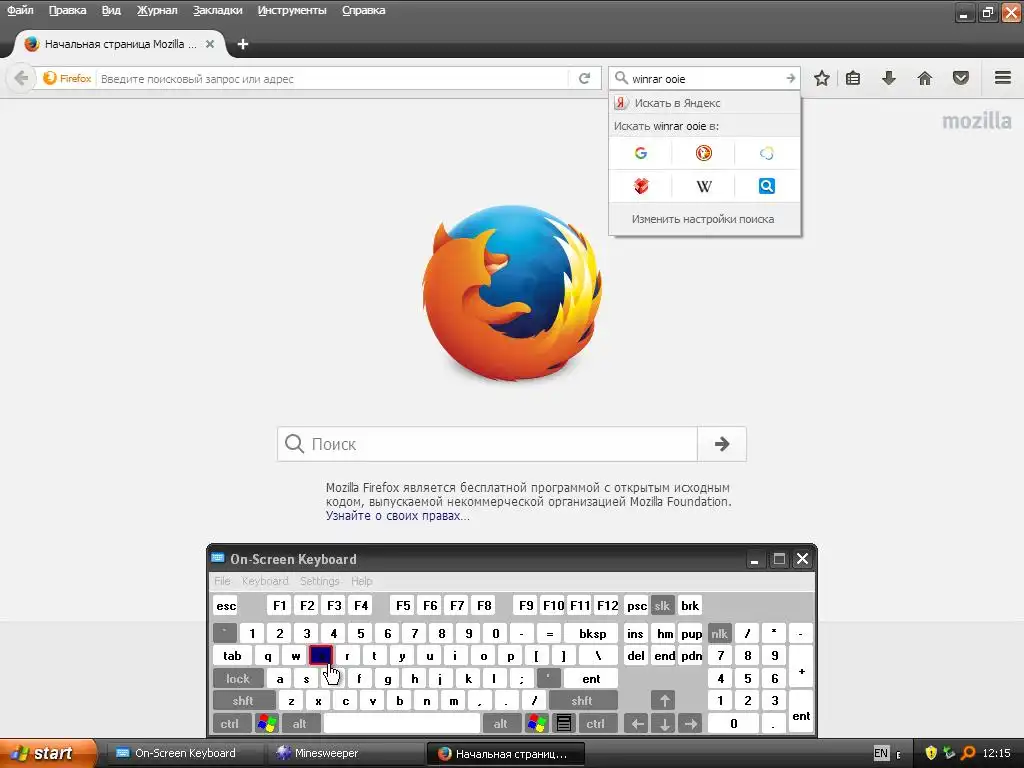Bookmark this page with the star icon
The image size is (1024, 768).
tap(822, 78)
